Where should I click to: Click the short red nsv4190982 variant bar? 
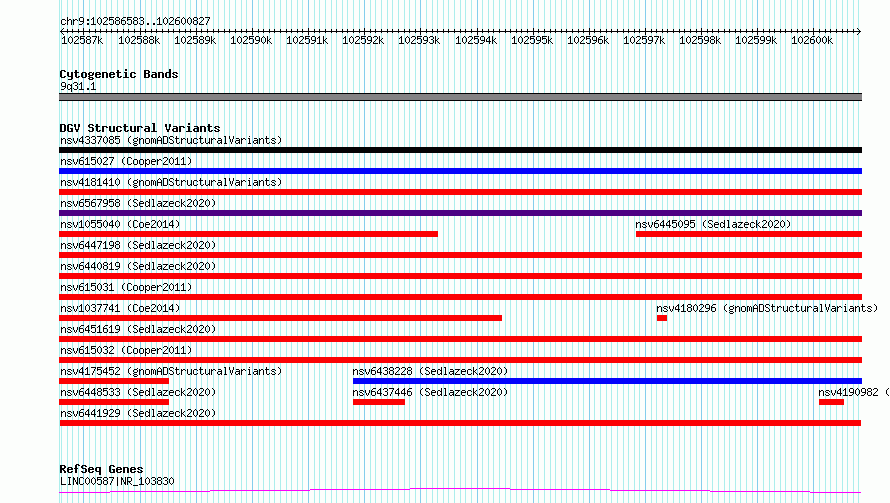832,402
